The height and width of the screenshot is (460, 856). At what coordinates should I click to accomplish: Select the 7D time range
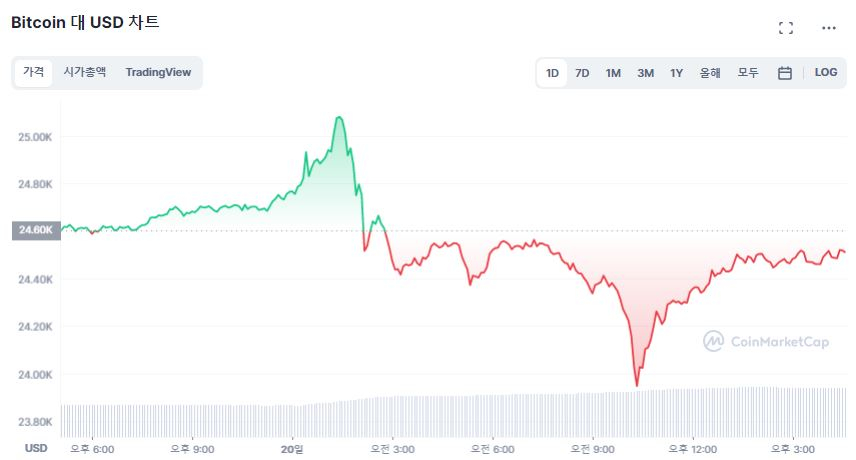[582, 73]
